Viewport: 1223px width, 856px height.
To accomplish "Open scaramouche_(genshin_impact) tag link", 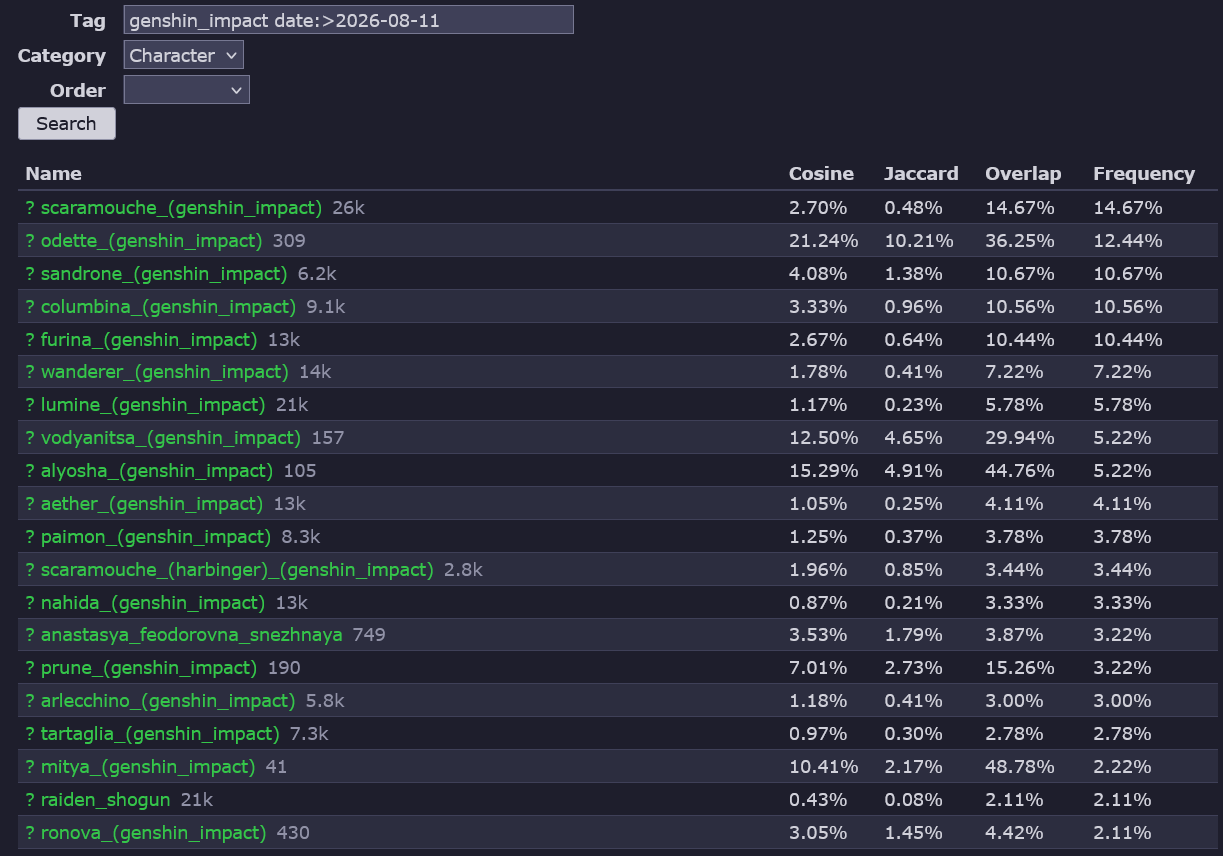I will click(x=181, y=208).
